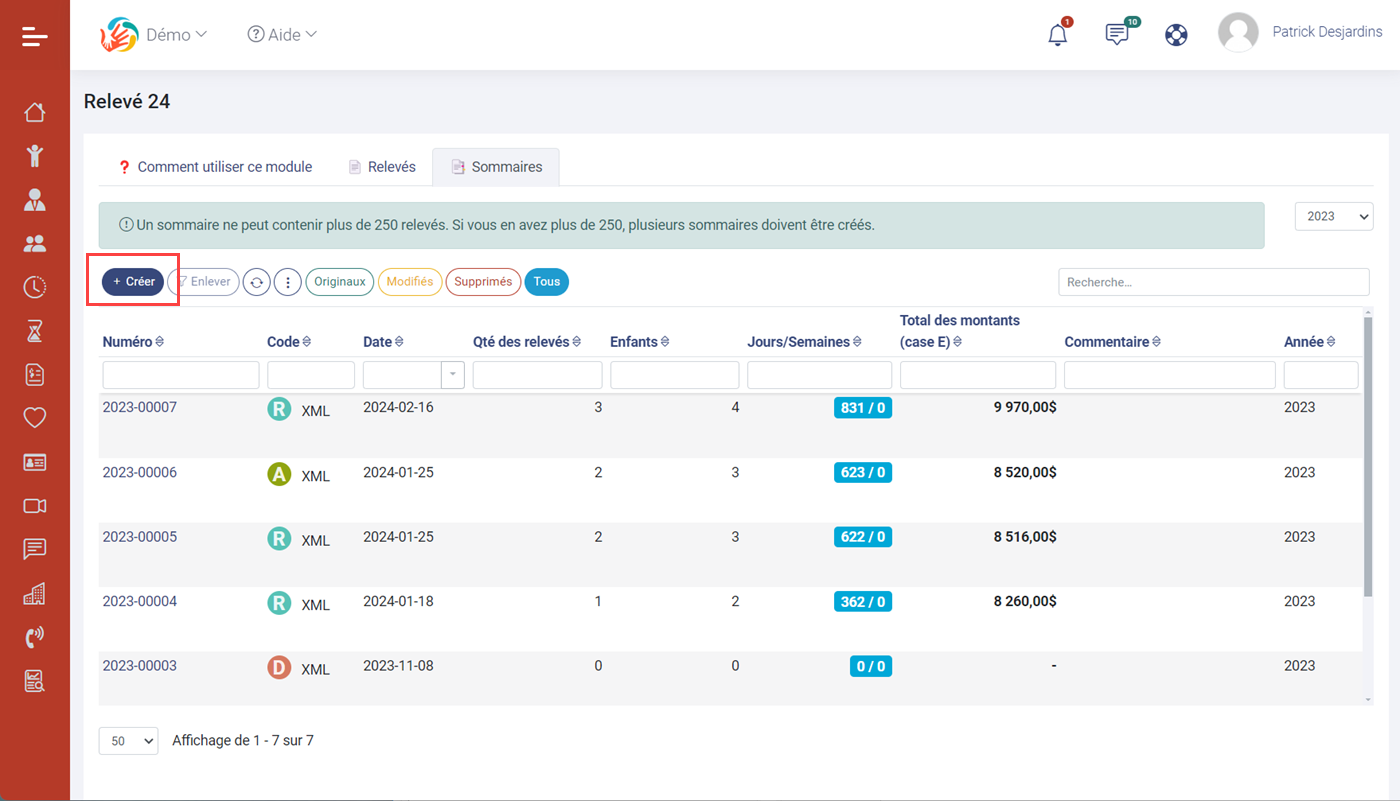Viewport: 1400px width, 801px height.
Task: Sort by Code column
Action: click(289, 342)
